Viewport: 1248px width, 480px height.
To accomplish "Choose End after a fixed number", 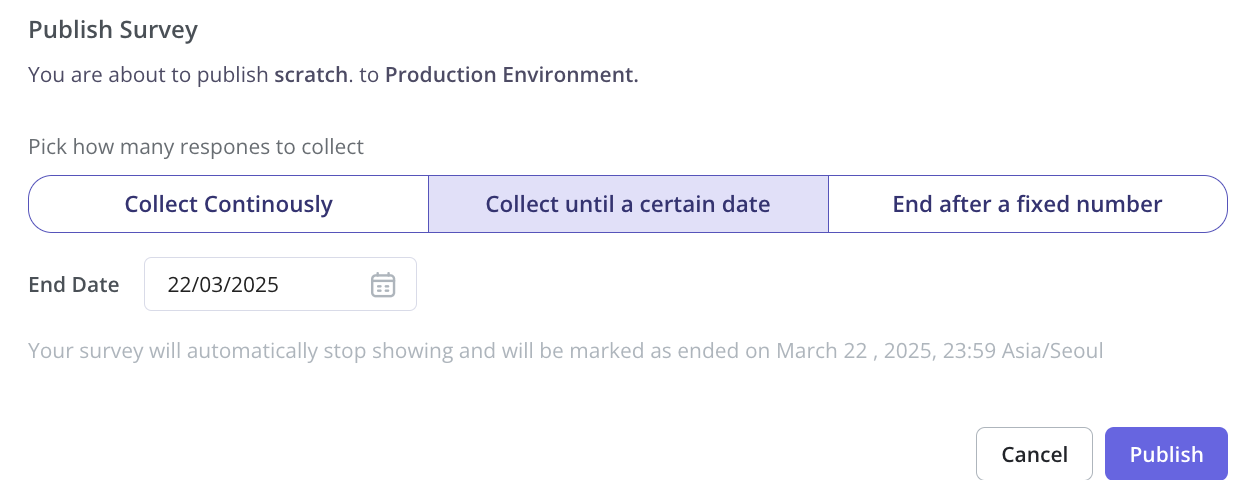I will [x=1027, y=204].
